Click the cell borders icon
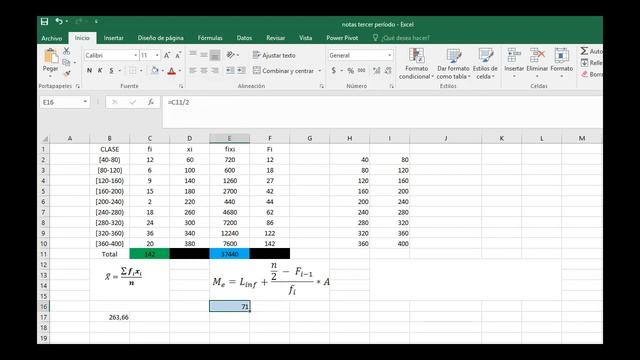 click(133, 71)
